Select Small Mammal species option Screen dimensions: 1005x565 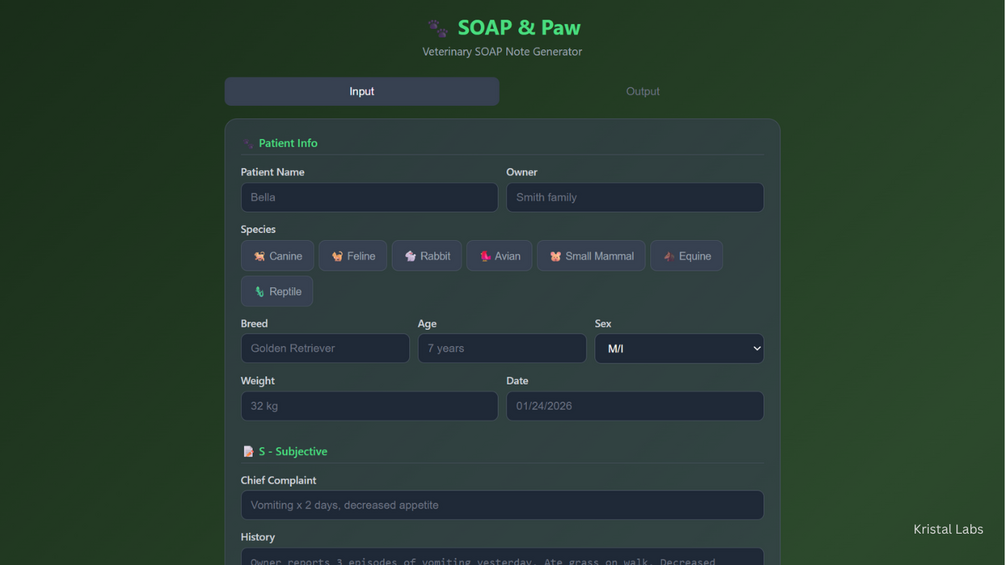591,256
